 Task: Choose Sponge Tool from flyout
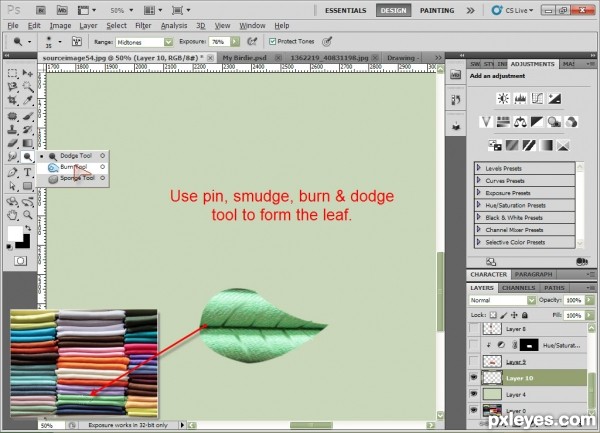[73, 178]
